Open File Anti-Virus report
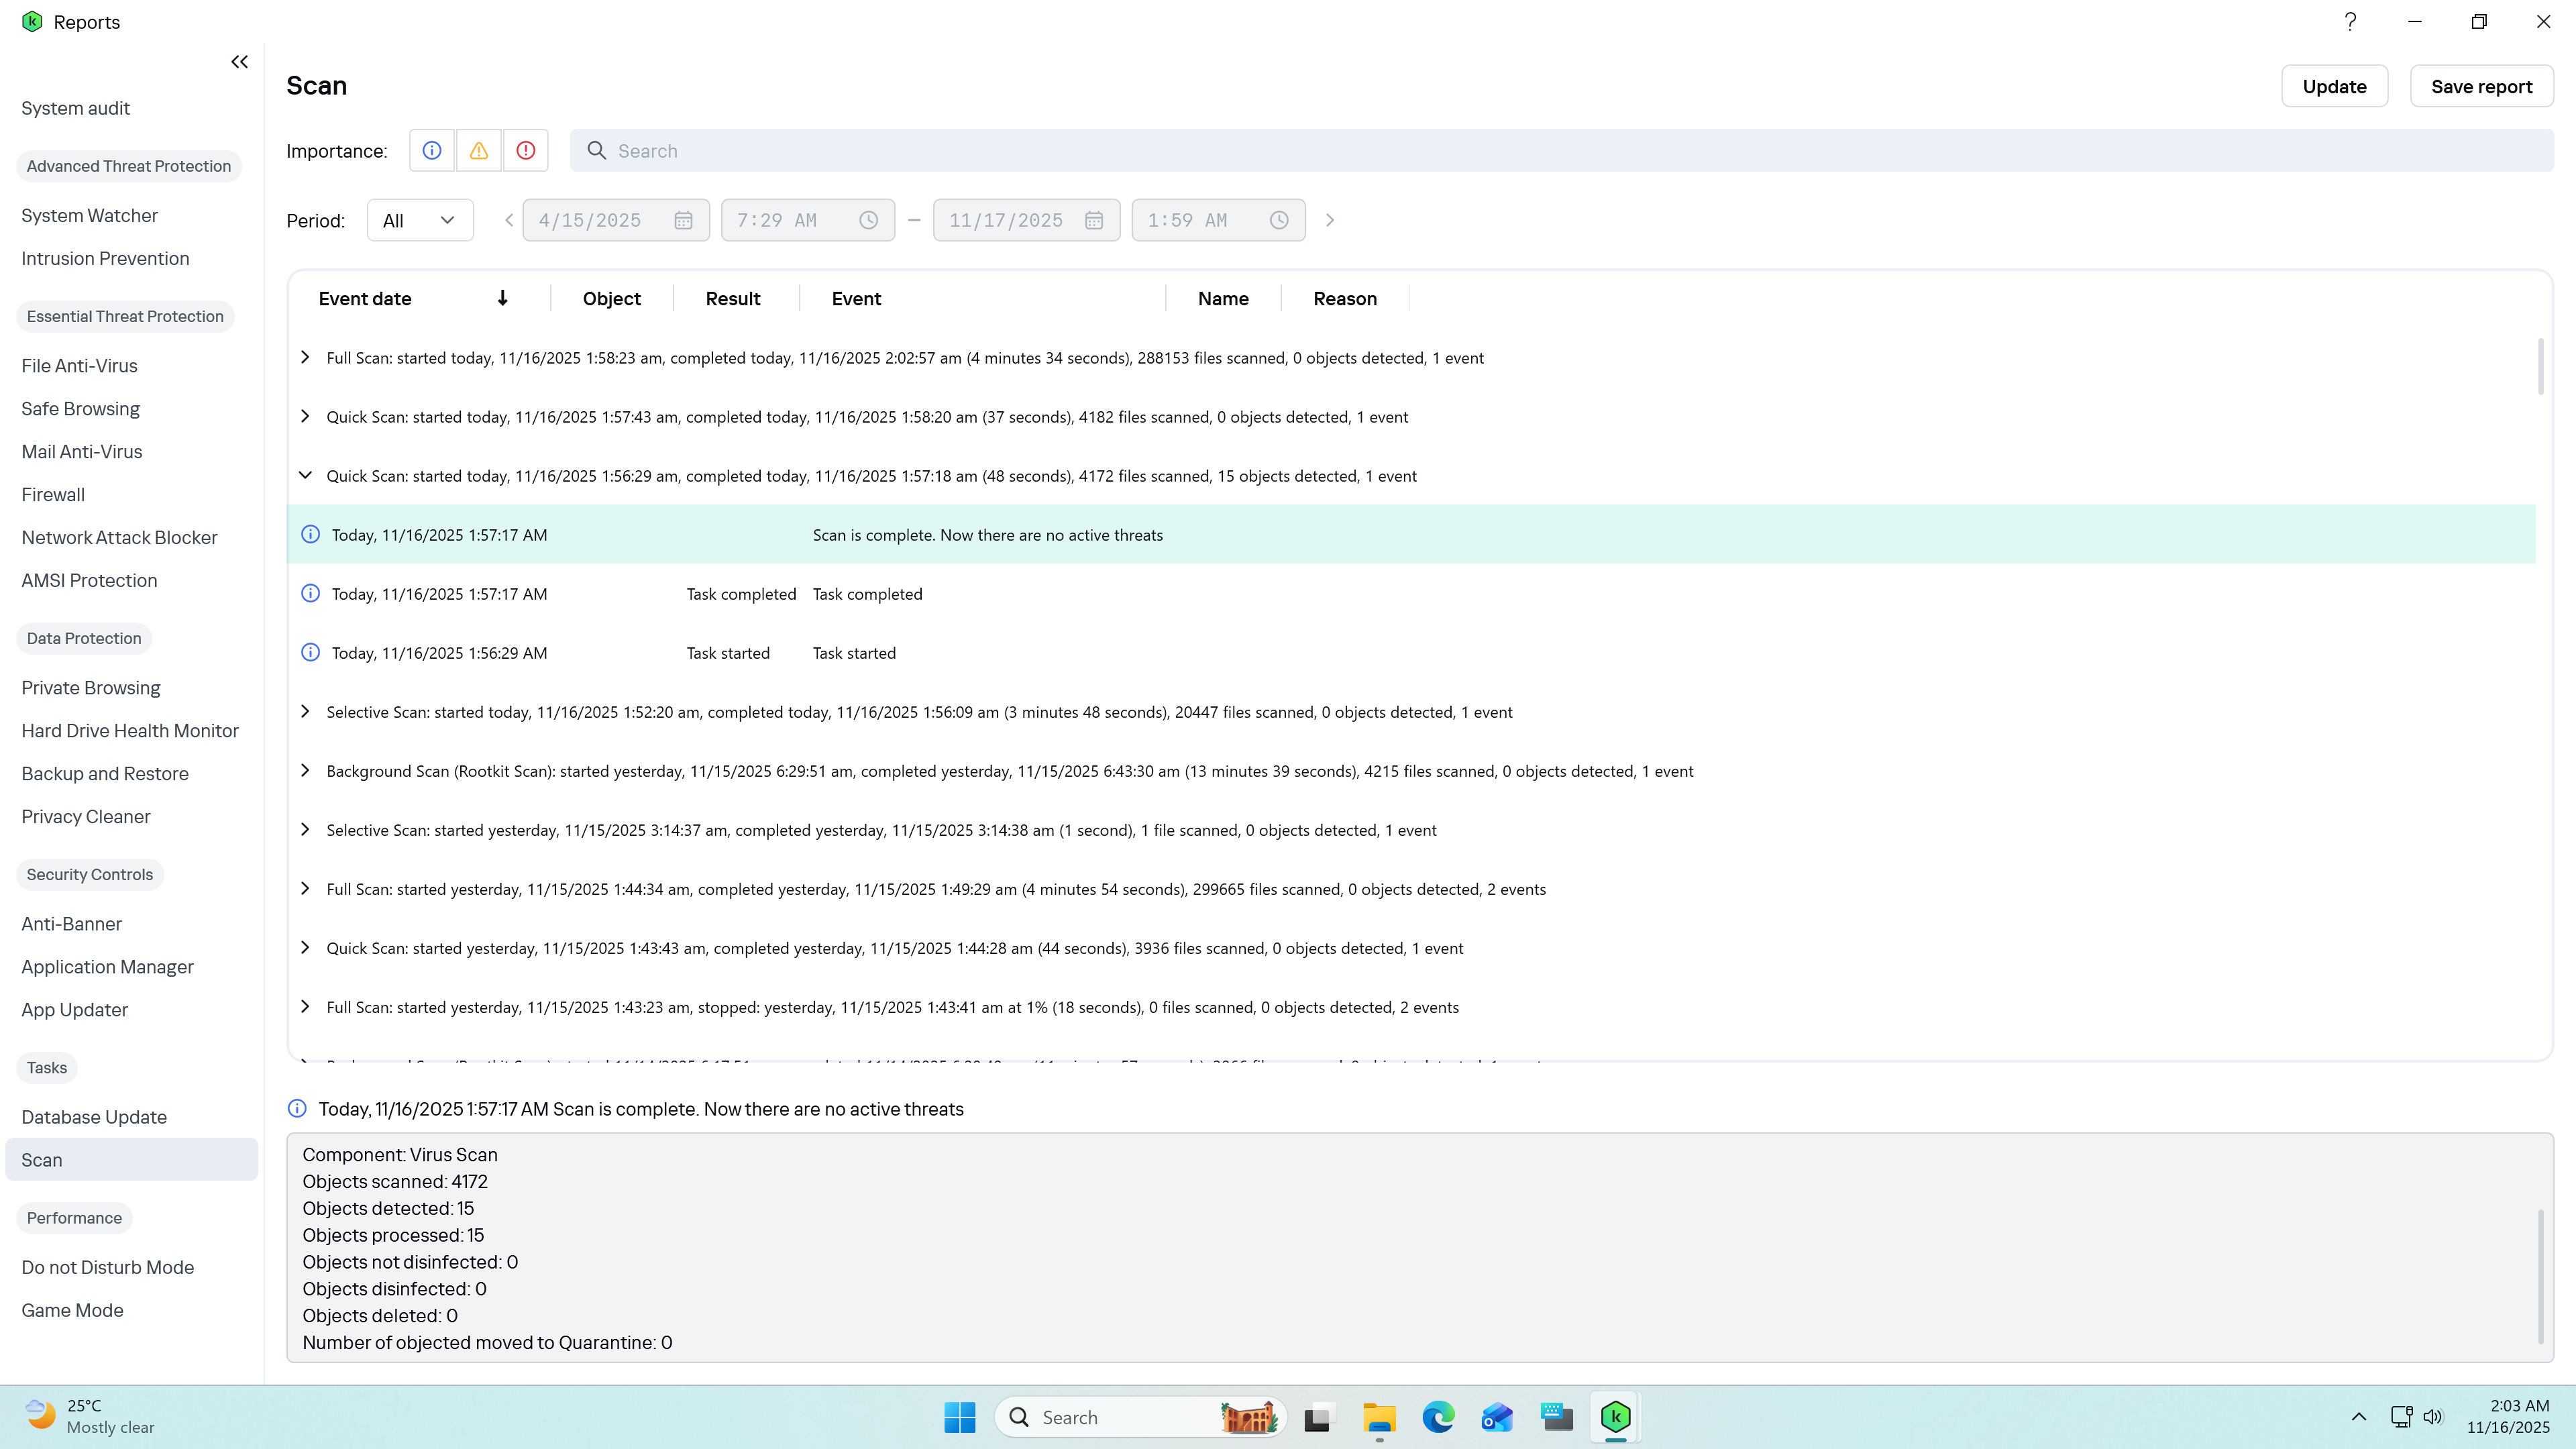Image resolution: width=2576 pixels, height=1449 pixels. click(80, 366)
